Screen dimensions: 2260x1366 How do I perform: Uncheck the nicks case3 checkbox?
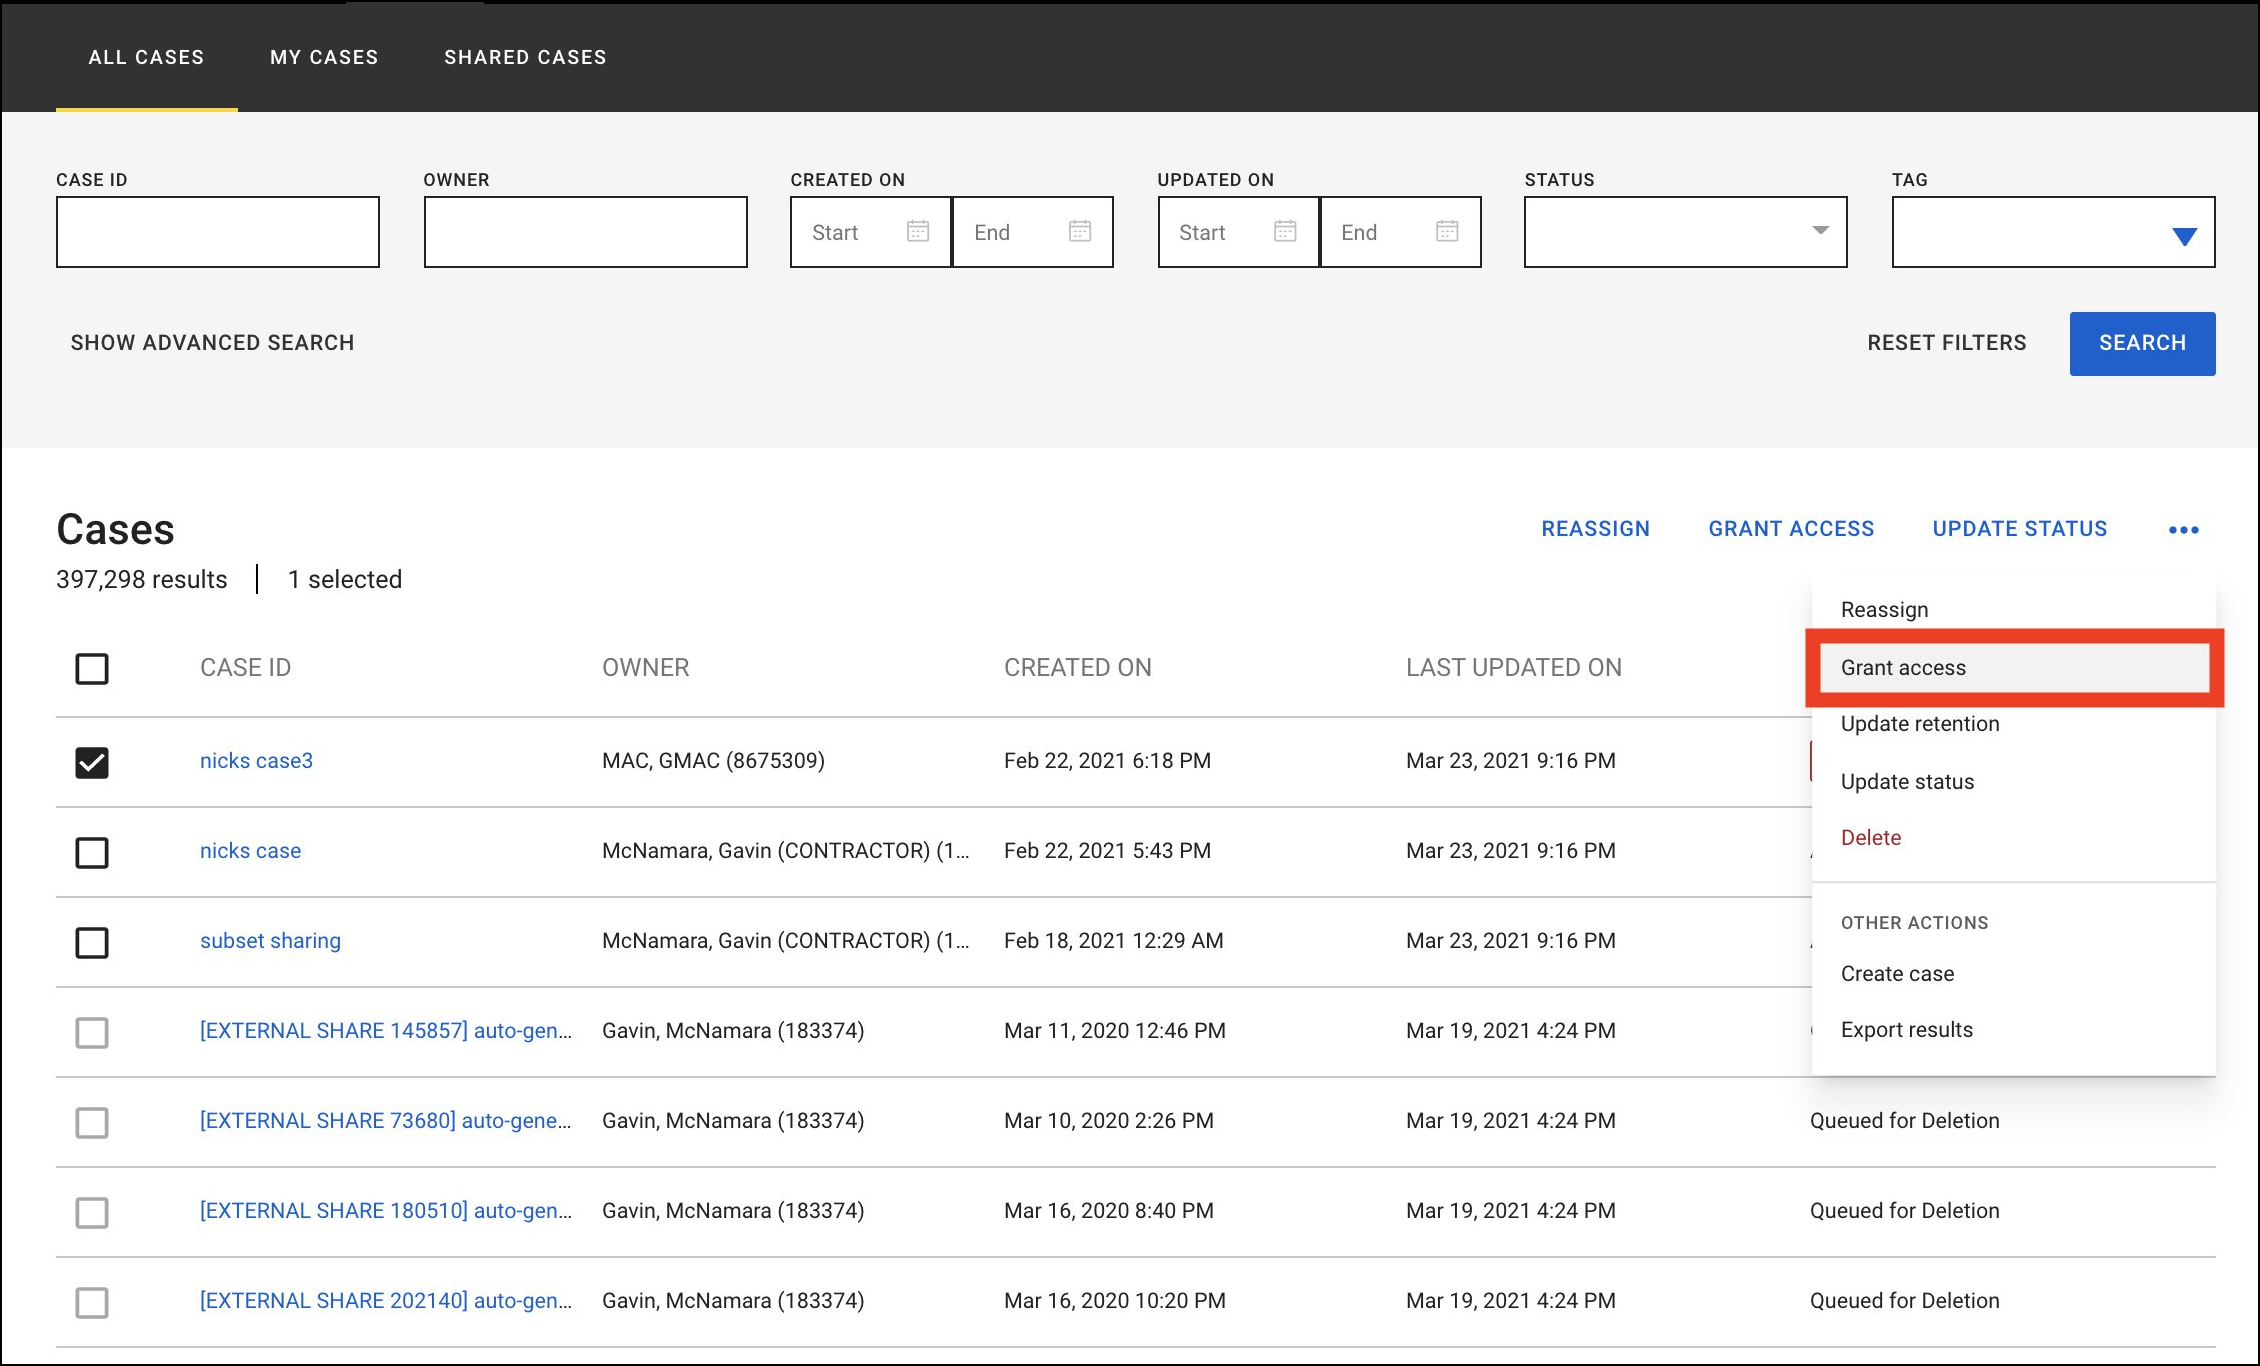(91, 761)
